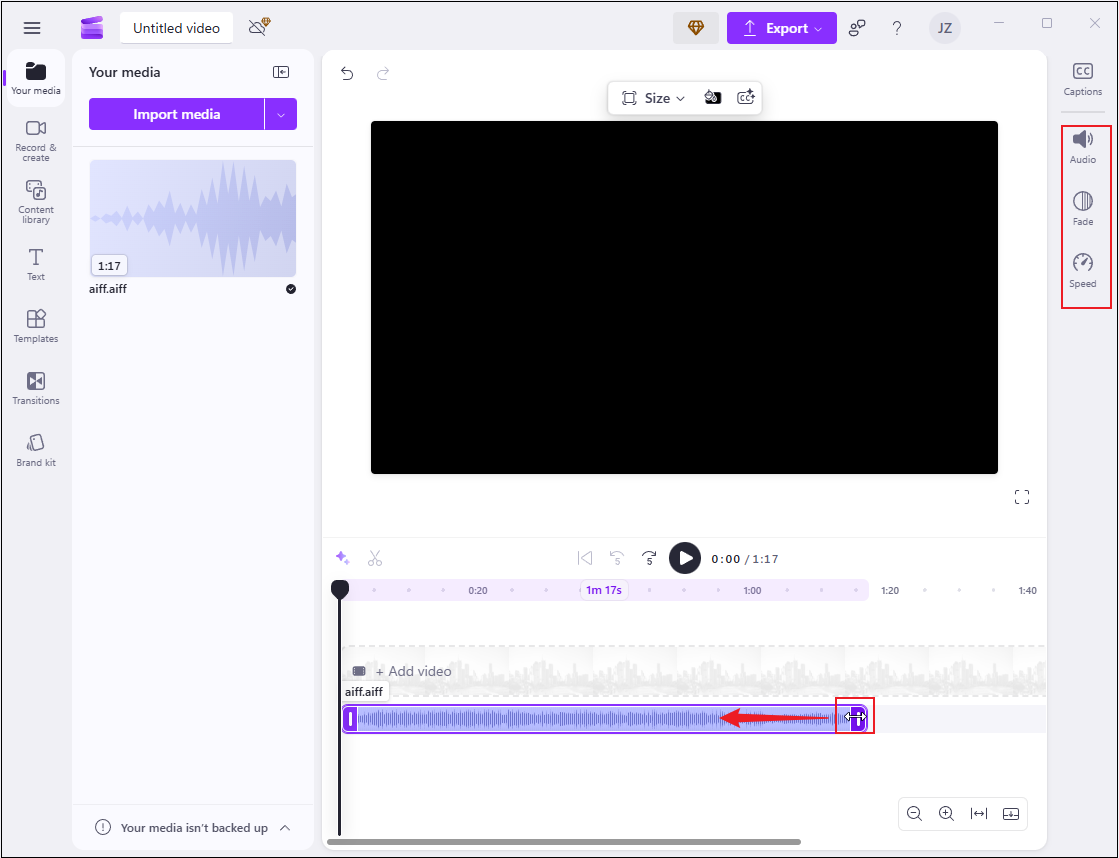This screenshot has width=1119, height=858.
Task: Open the Fade settings panel
Action: pos(1083,209)
